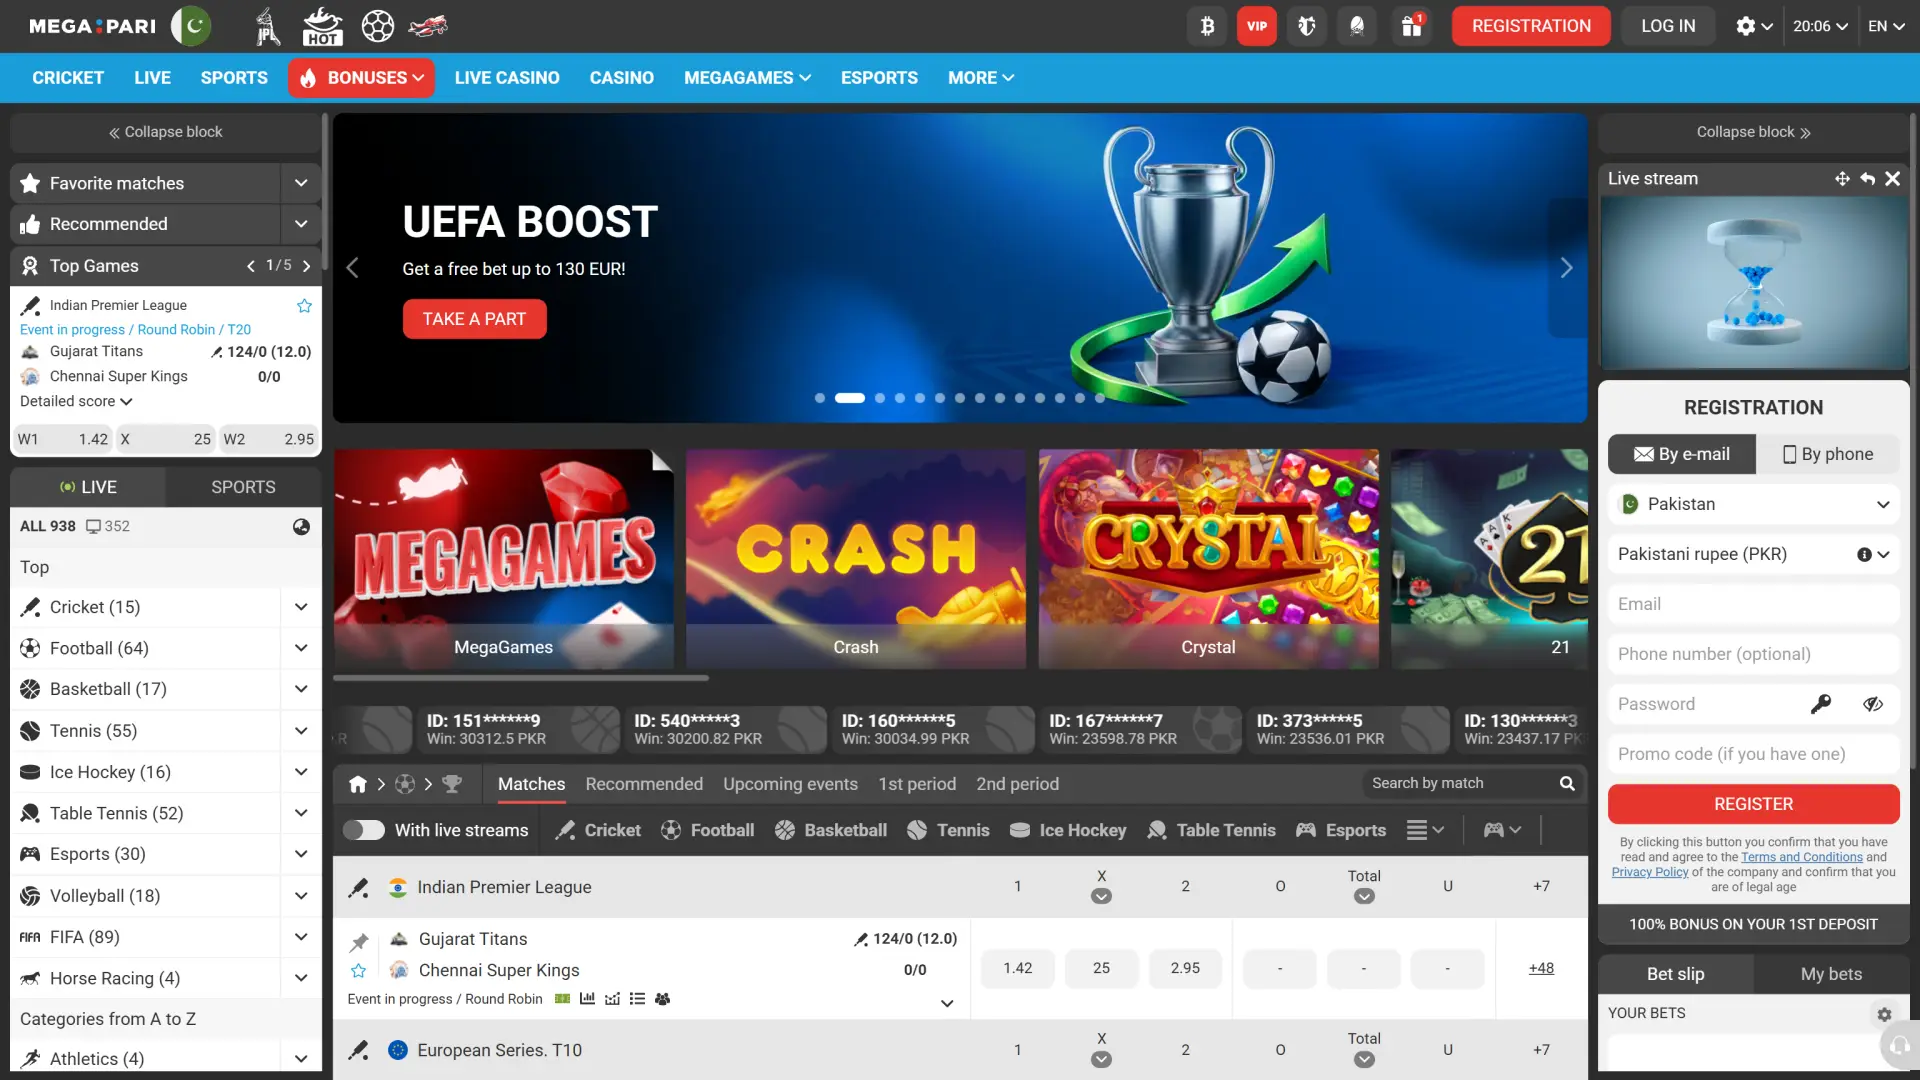Go to next Top Games page arrow
Image resolution: width=1920 pixels, height=1080 pixels.
pyautogui.click(x=306, y=266)
